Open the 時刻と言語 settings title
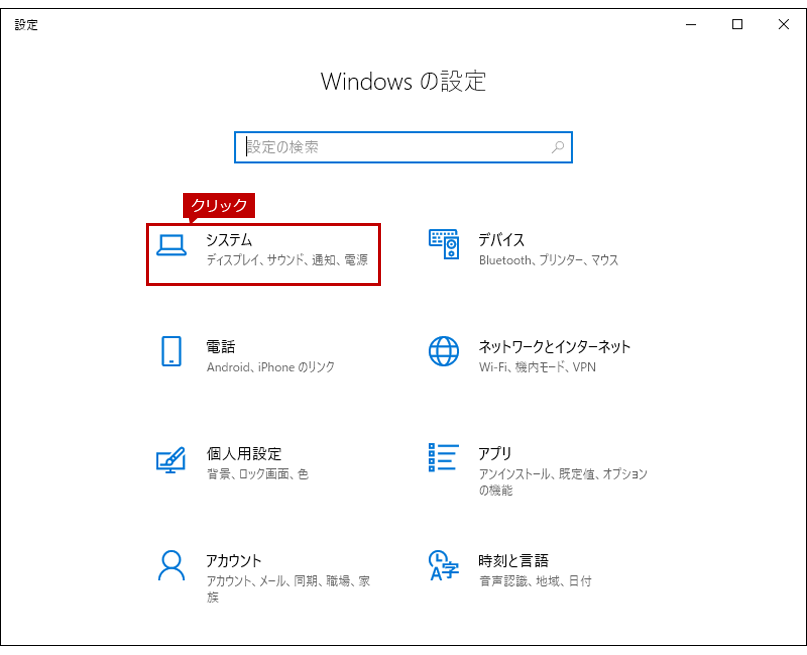The width and height of the screenshot is (807, 655). (513, 561)
